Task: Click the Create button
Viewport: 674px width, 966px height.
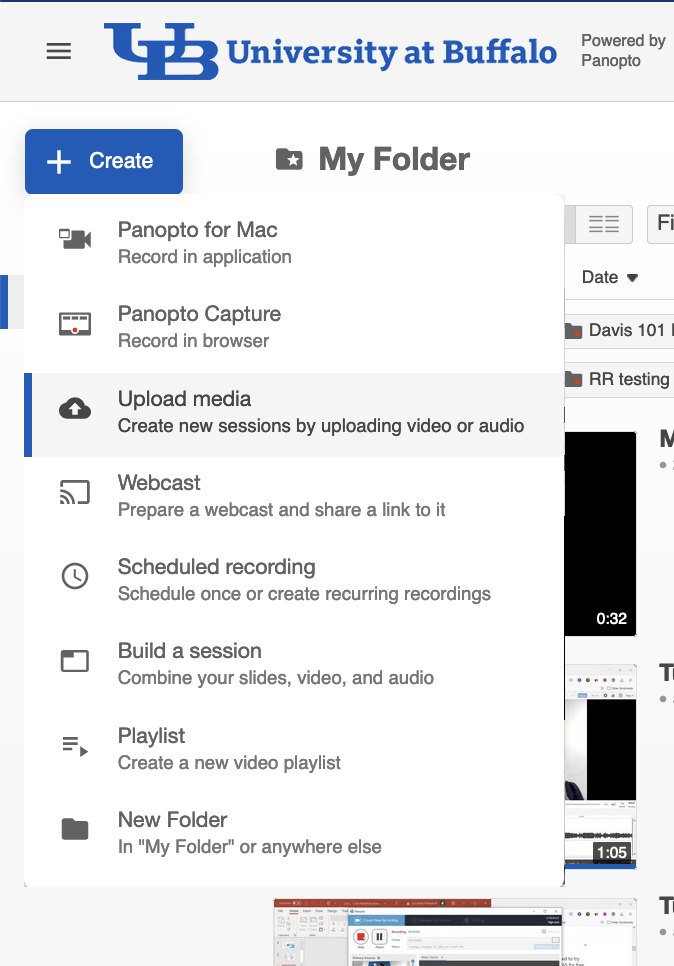Action: pyautogui.click(x=104, y=161)
